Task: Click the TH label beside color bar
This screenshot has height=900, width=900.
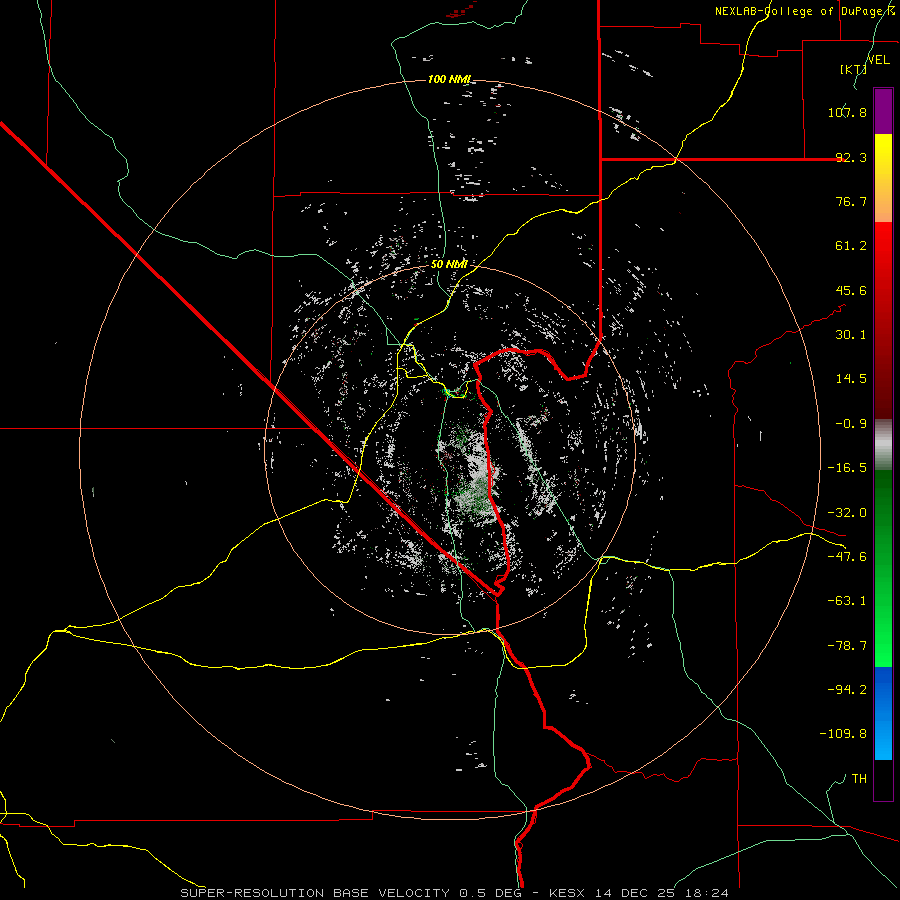Action: click(859, 779)
